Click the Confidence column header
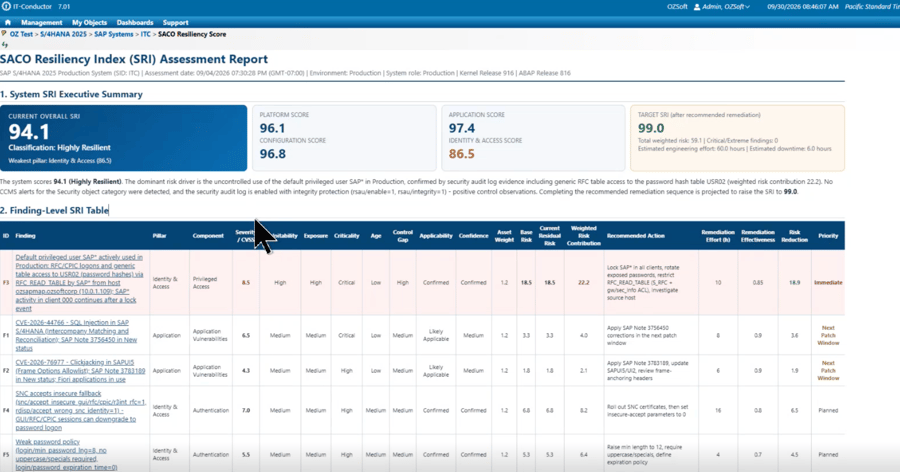900x472 pixels. (474, 236)
